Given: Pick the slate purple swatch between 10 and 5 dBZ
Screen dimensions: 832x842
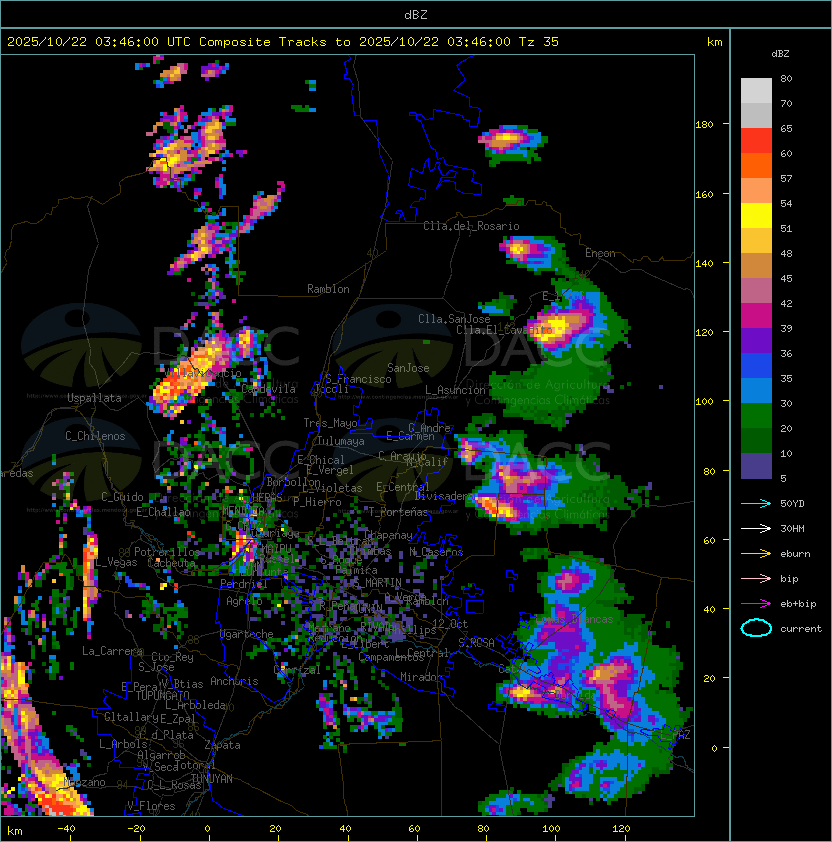Looking at the screenshot, I should click(x=756, y=466).
